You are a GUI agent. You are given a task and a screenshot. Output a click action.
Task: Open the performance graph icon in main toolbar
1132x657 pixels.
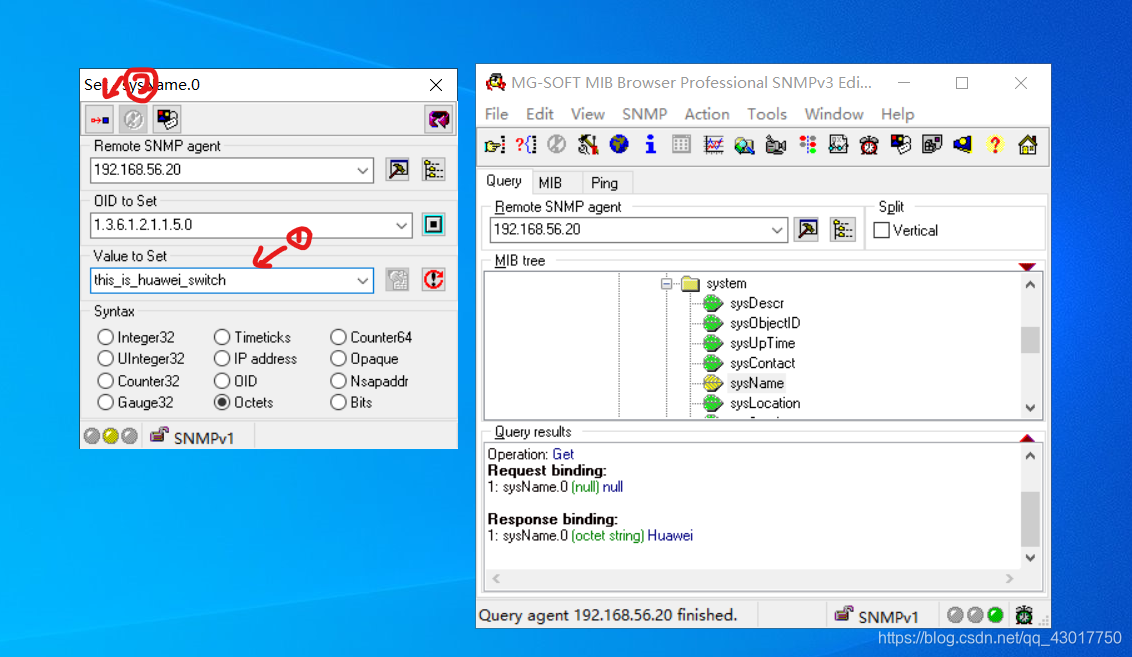[x=713, y=145]
